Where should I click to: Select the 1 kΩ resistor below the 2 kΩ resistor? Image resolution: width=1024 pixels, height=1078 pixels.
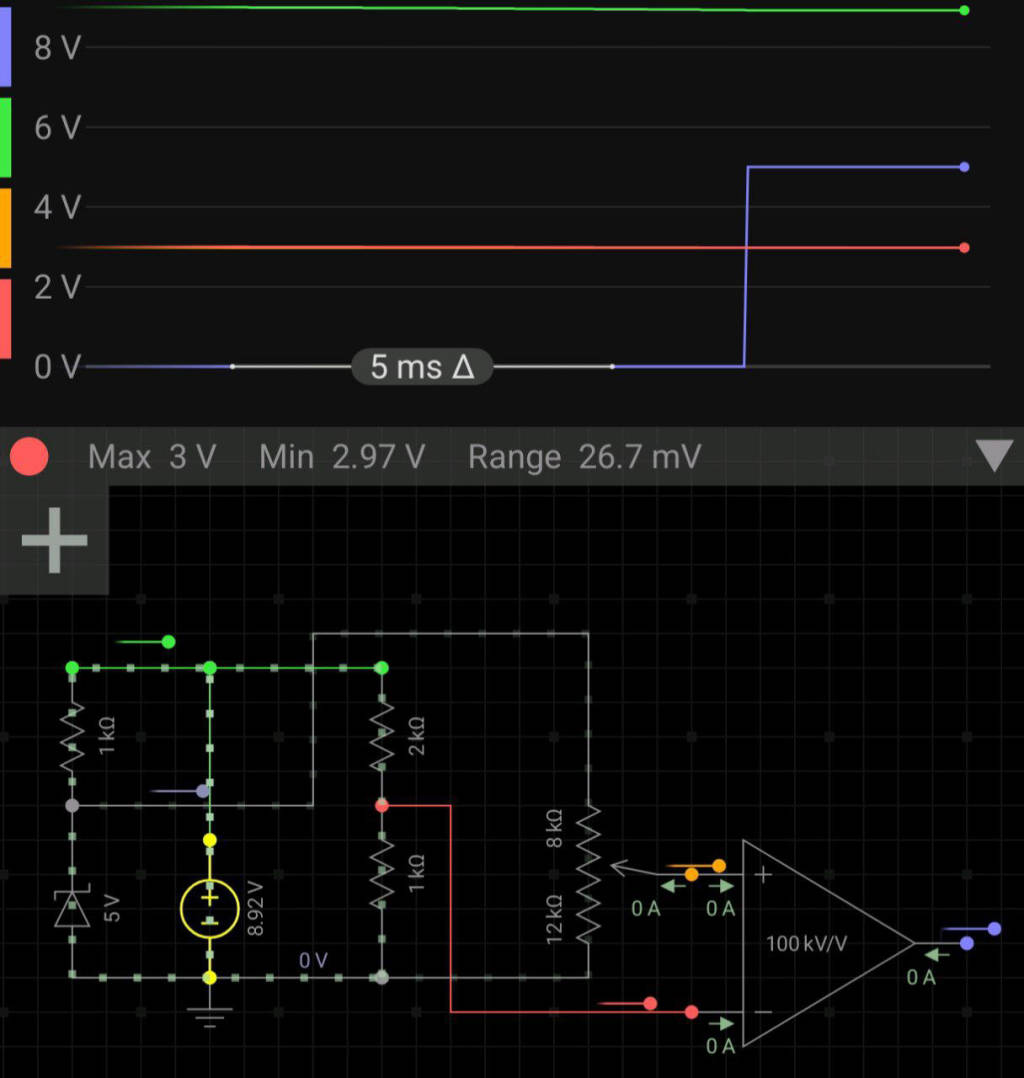tap(382, 874)
